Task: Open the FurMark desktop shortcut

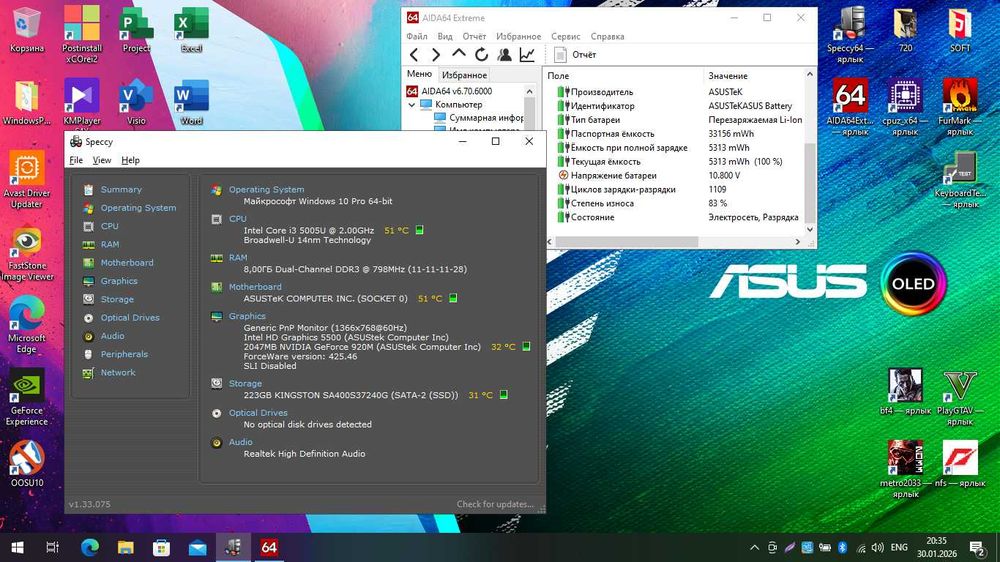Action: point(959,107)
